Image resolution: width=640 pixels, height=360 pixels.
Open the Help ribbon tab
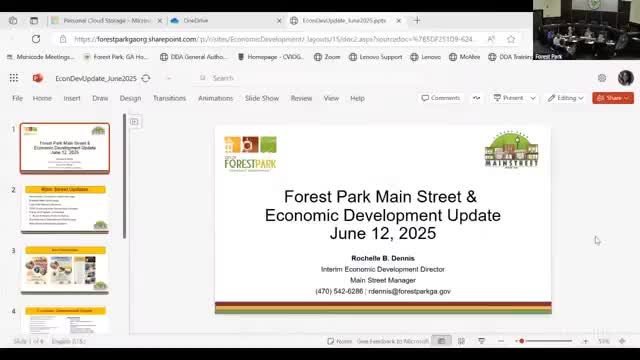pos(357,98)
